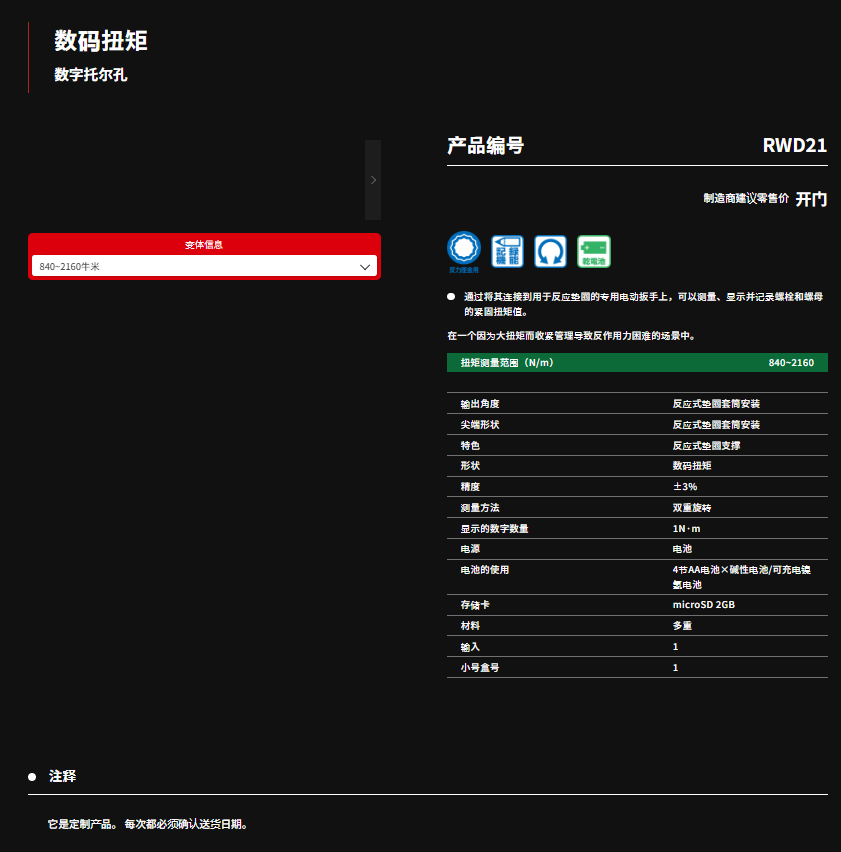Click the RWD21 product number
841x852 pixels.
tap(795, 146)
